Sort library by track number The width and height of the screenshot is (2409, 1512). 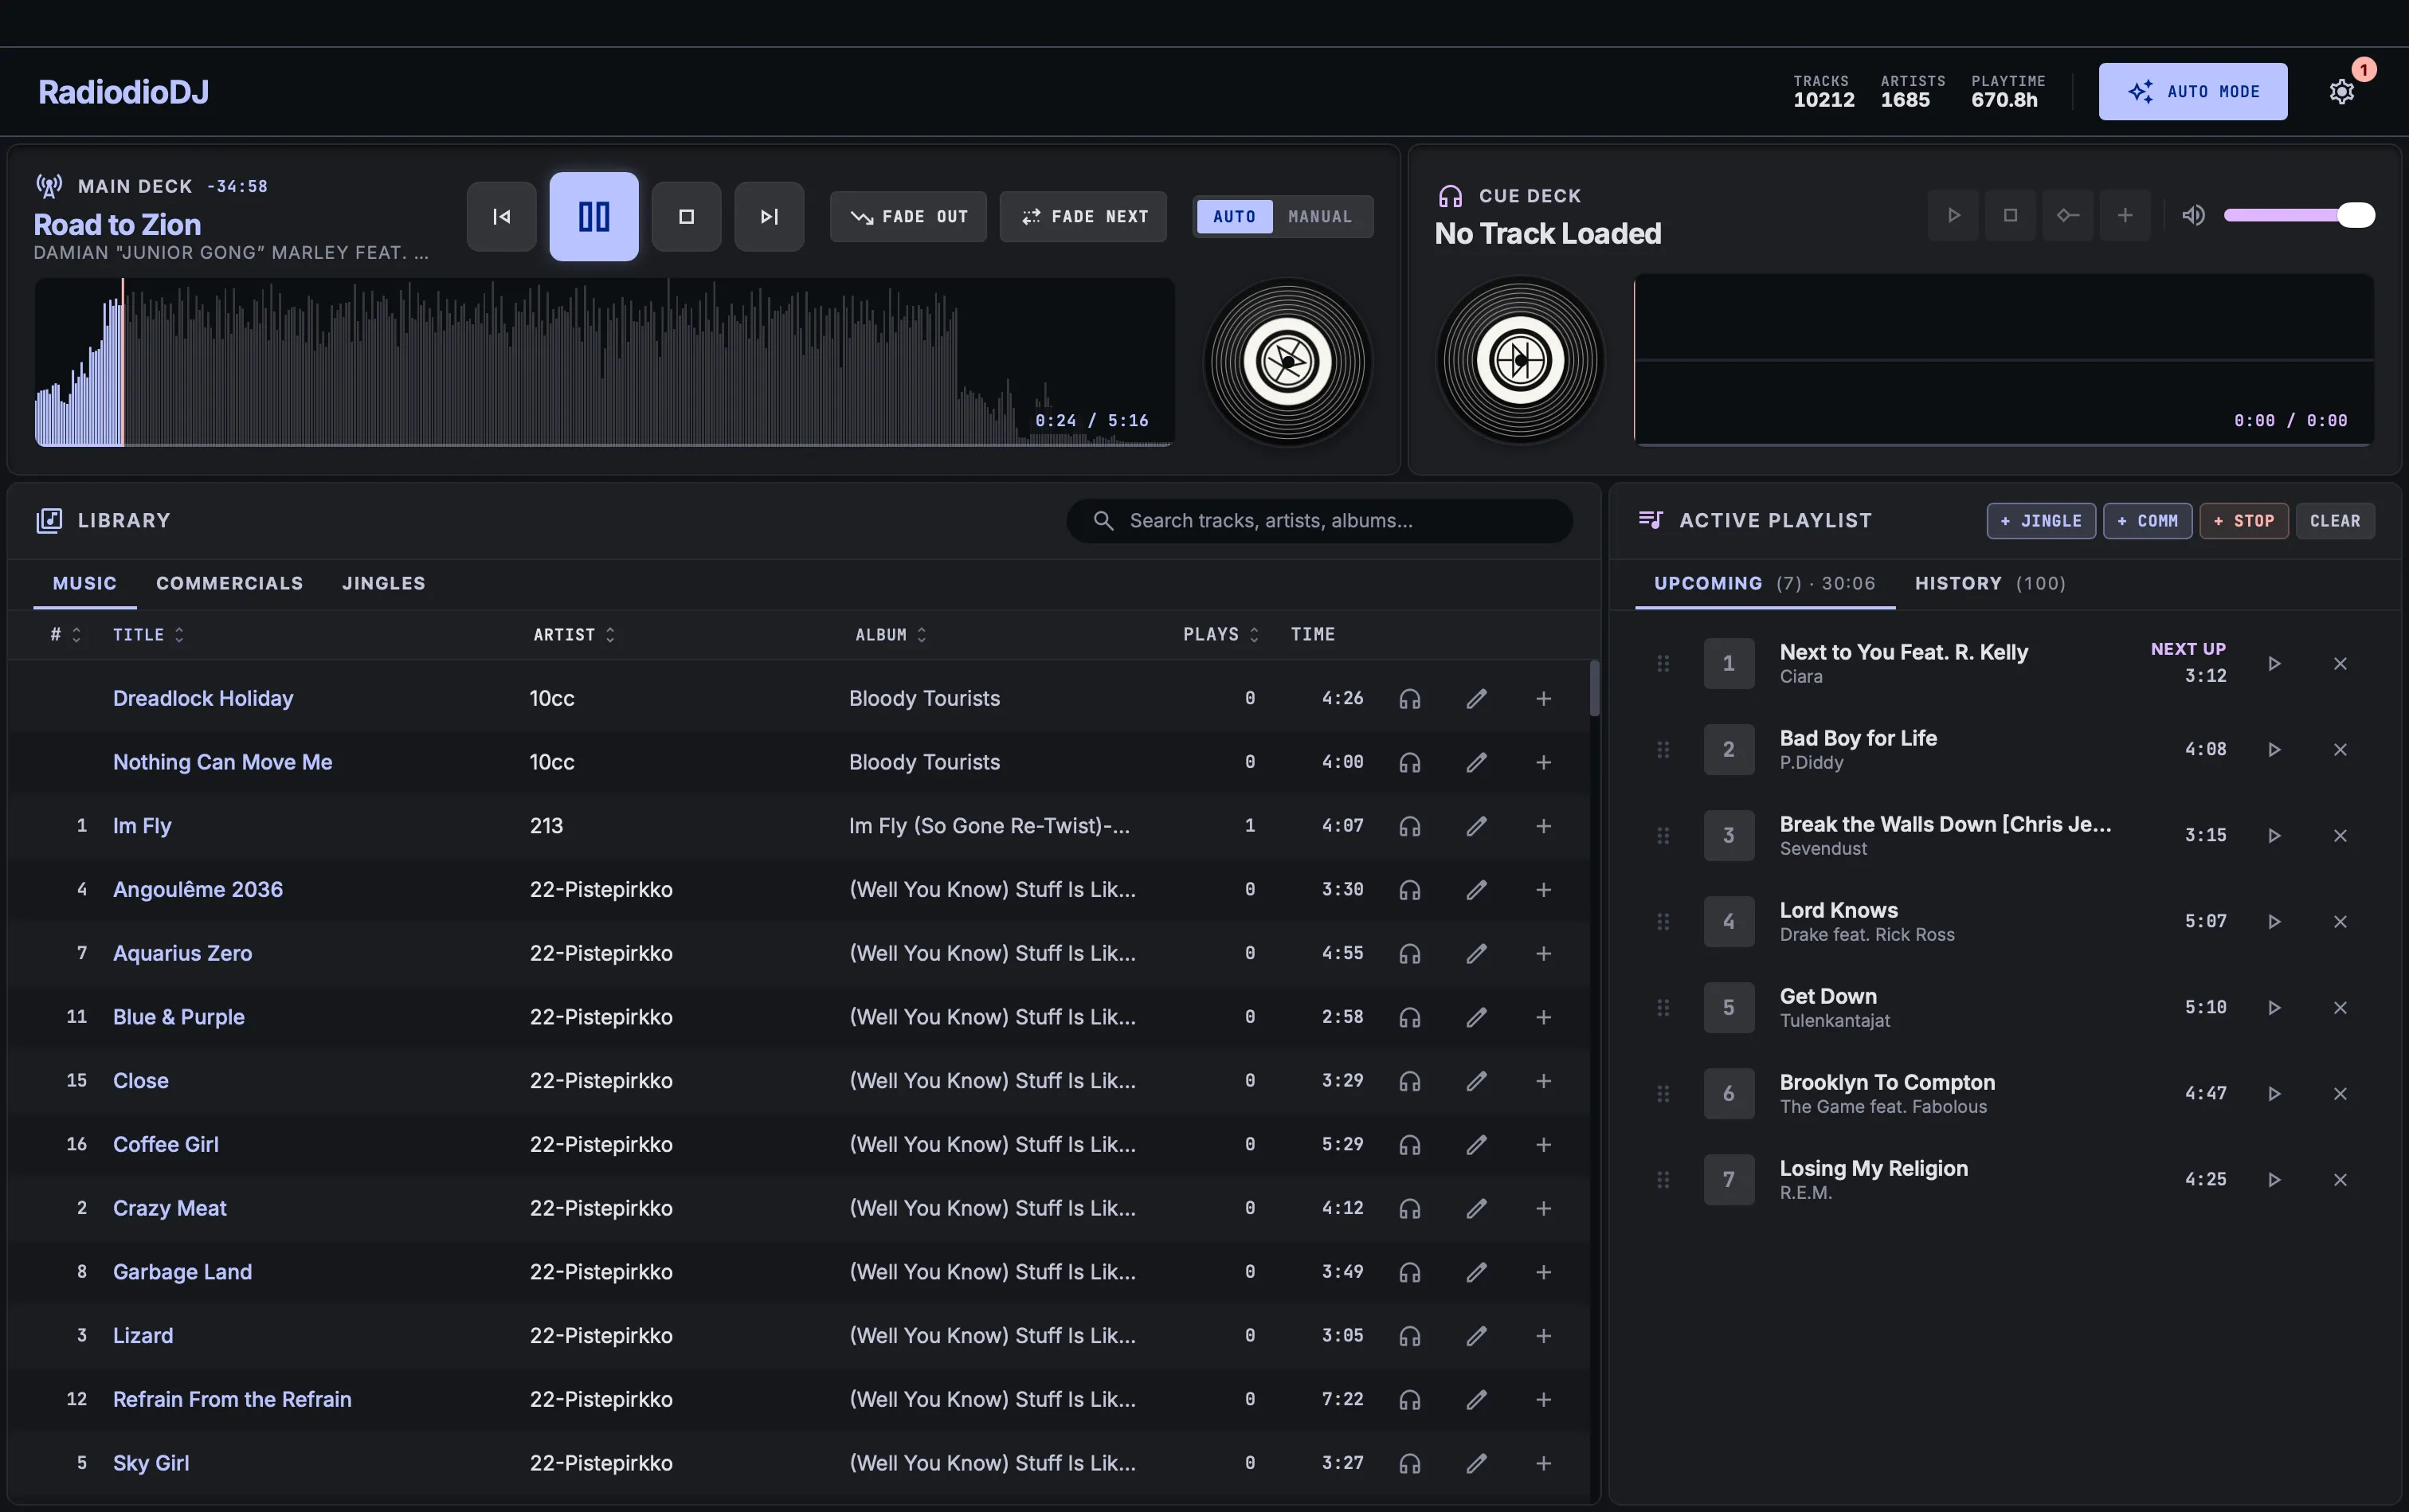tap(66, 635)
